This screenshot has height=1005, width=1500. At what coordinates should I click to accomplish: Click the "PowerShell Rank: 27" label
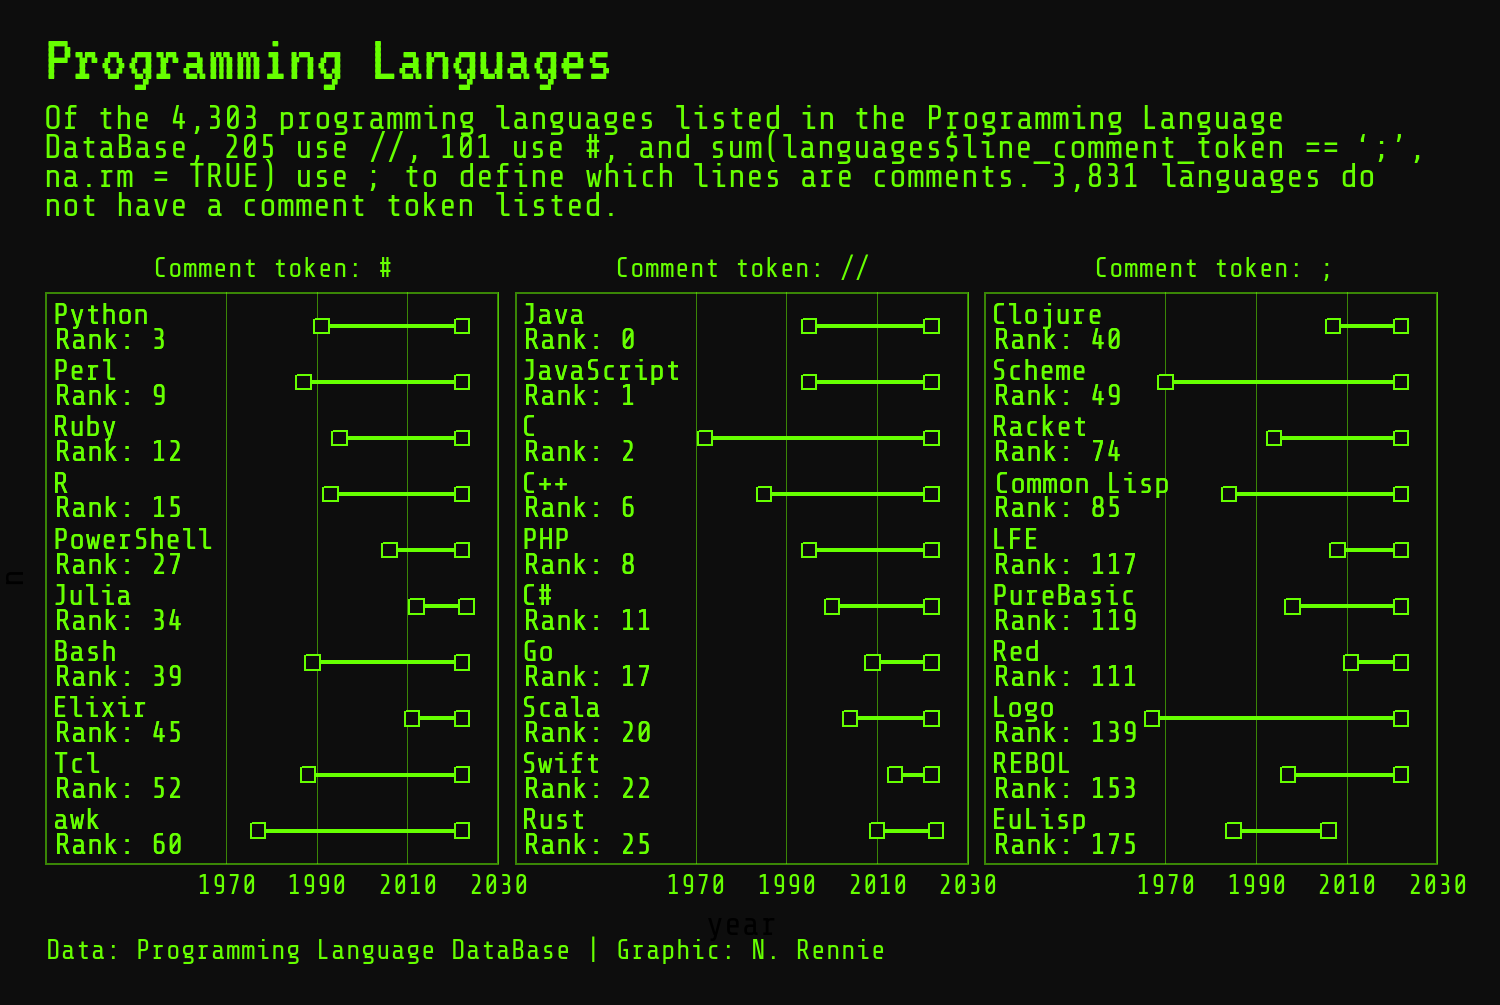133,552
